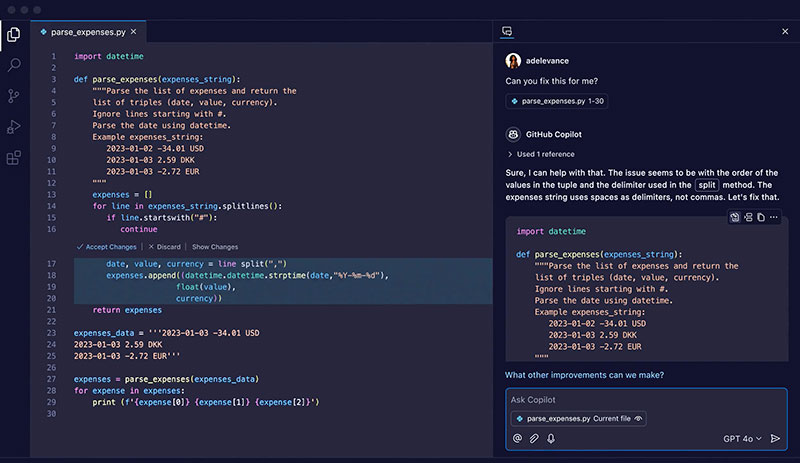Click Discard to reject the changes
This screenshot has height=463, width=800.
click(x=168, y=246)
